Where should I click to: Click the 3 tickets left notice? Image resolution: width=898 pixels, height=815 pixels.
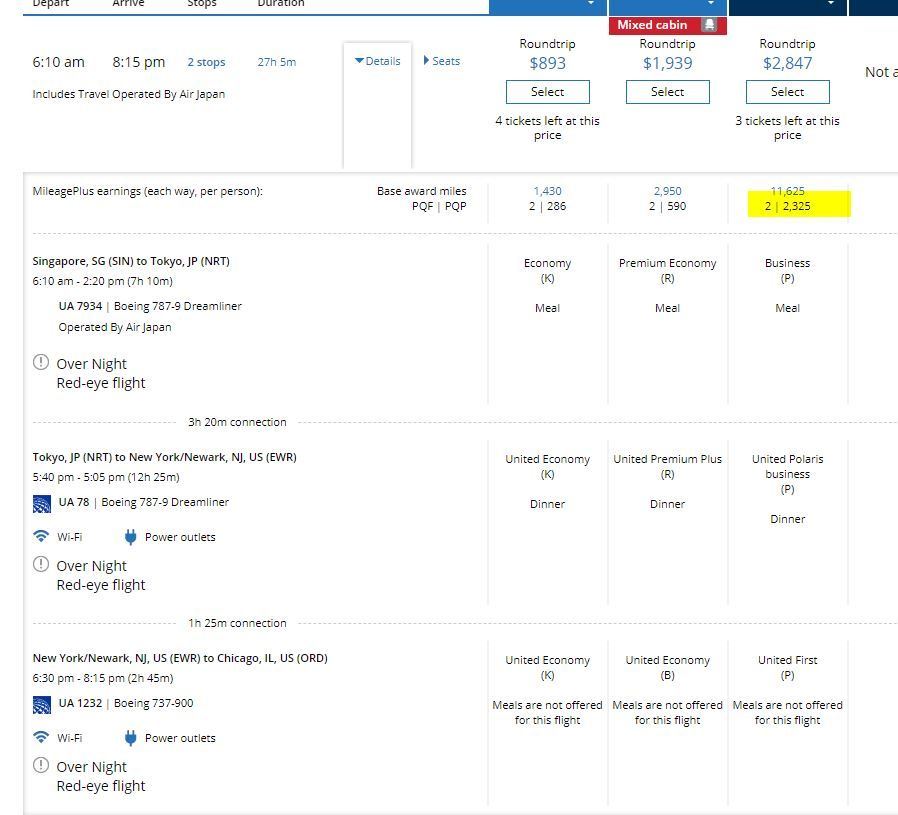pyautogui.click(x=787, y=128)
